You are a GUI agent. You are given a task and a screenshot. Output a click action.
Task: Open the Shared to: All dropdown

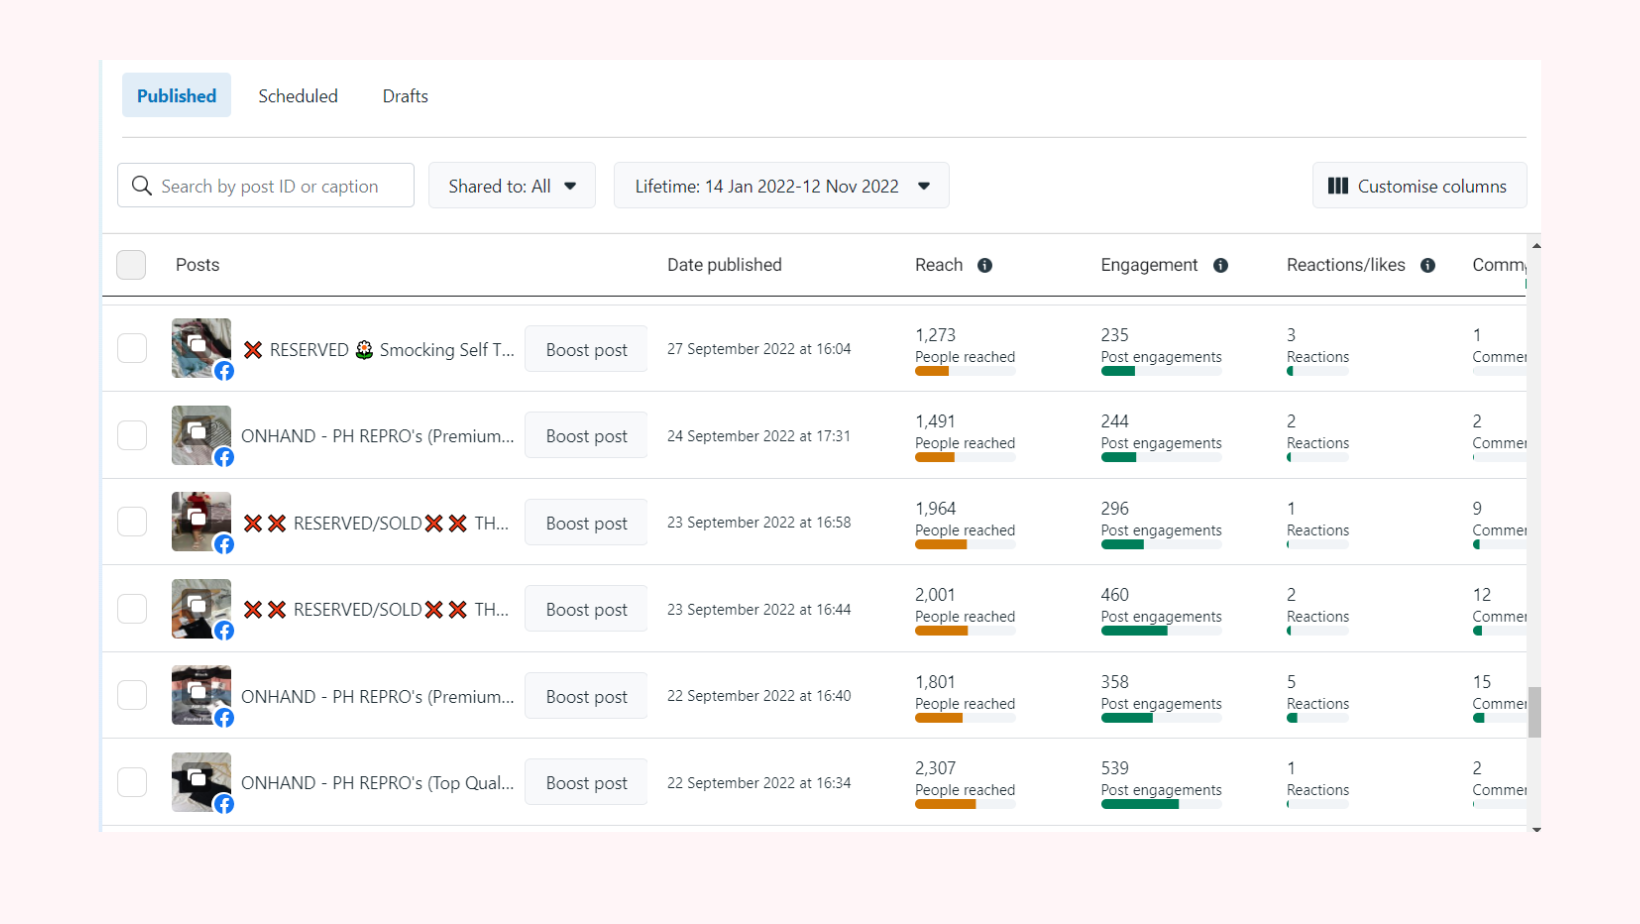[x=512, y=186]
